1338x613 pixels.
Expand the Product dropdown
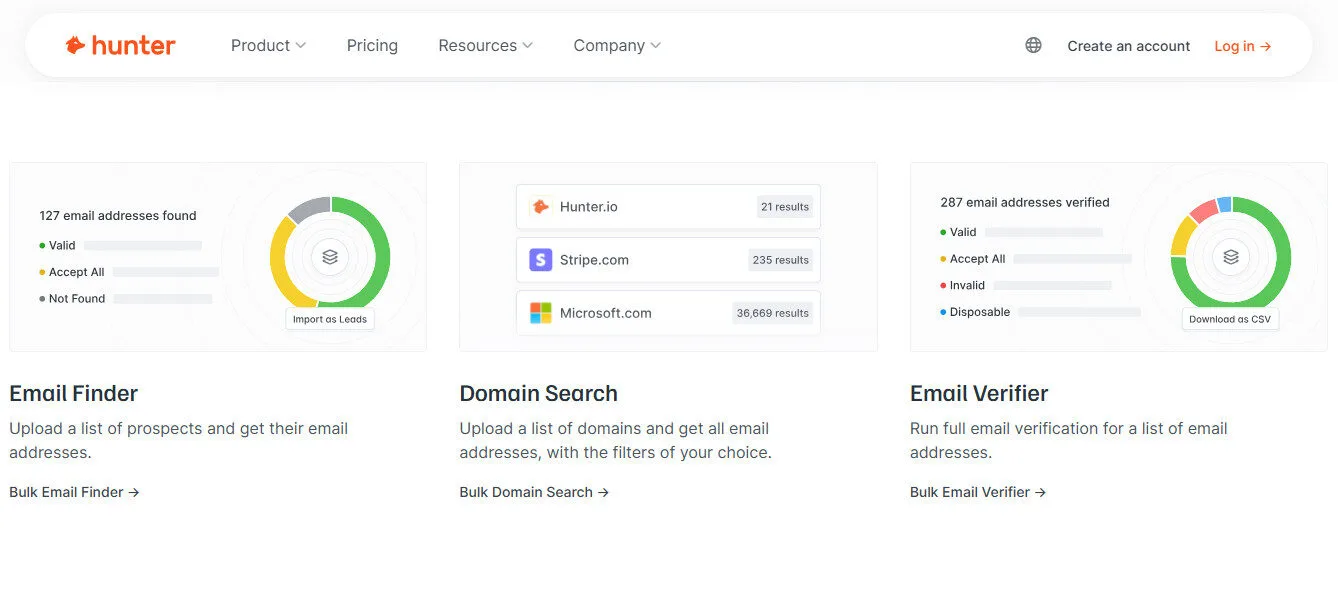coord(267,45)
